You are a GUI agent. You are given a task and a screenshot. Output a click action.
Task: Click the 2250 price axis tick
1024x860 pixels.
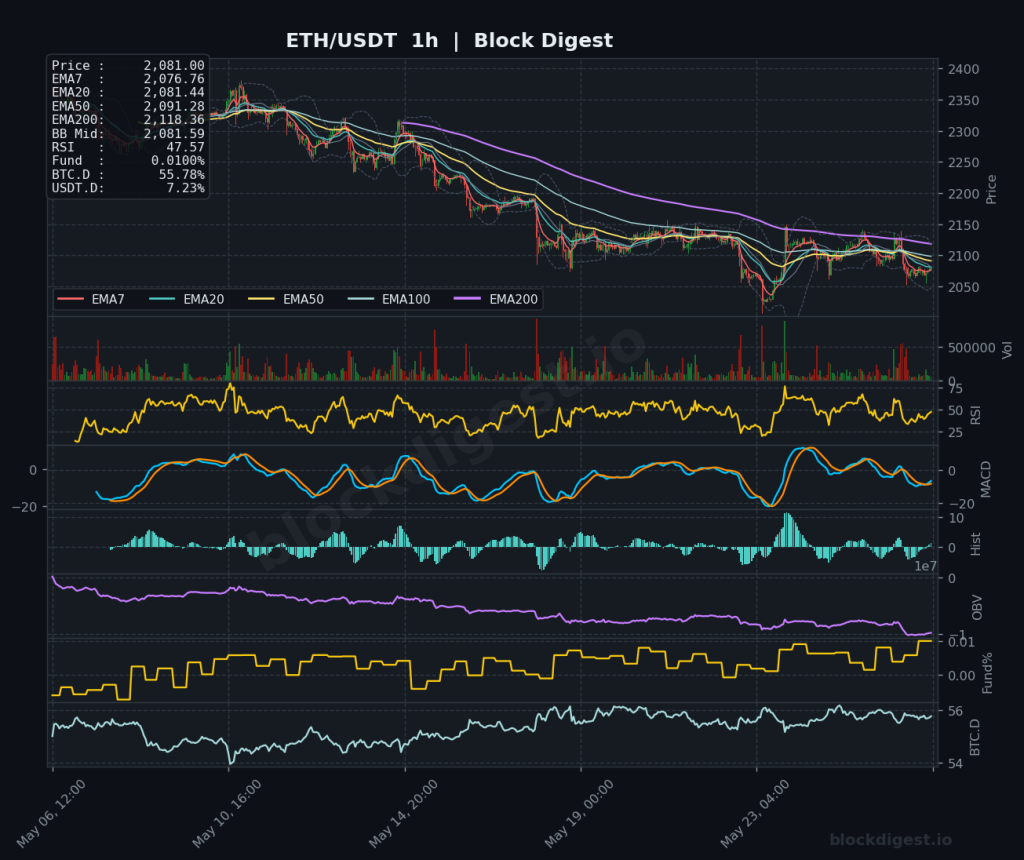[963, 163]
